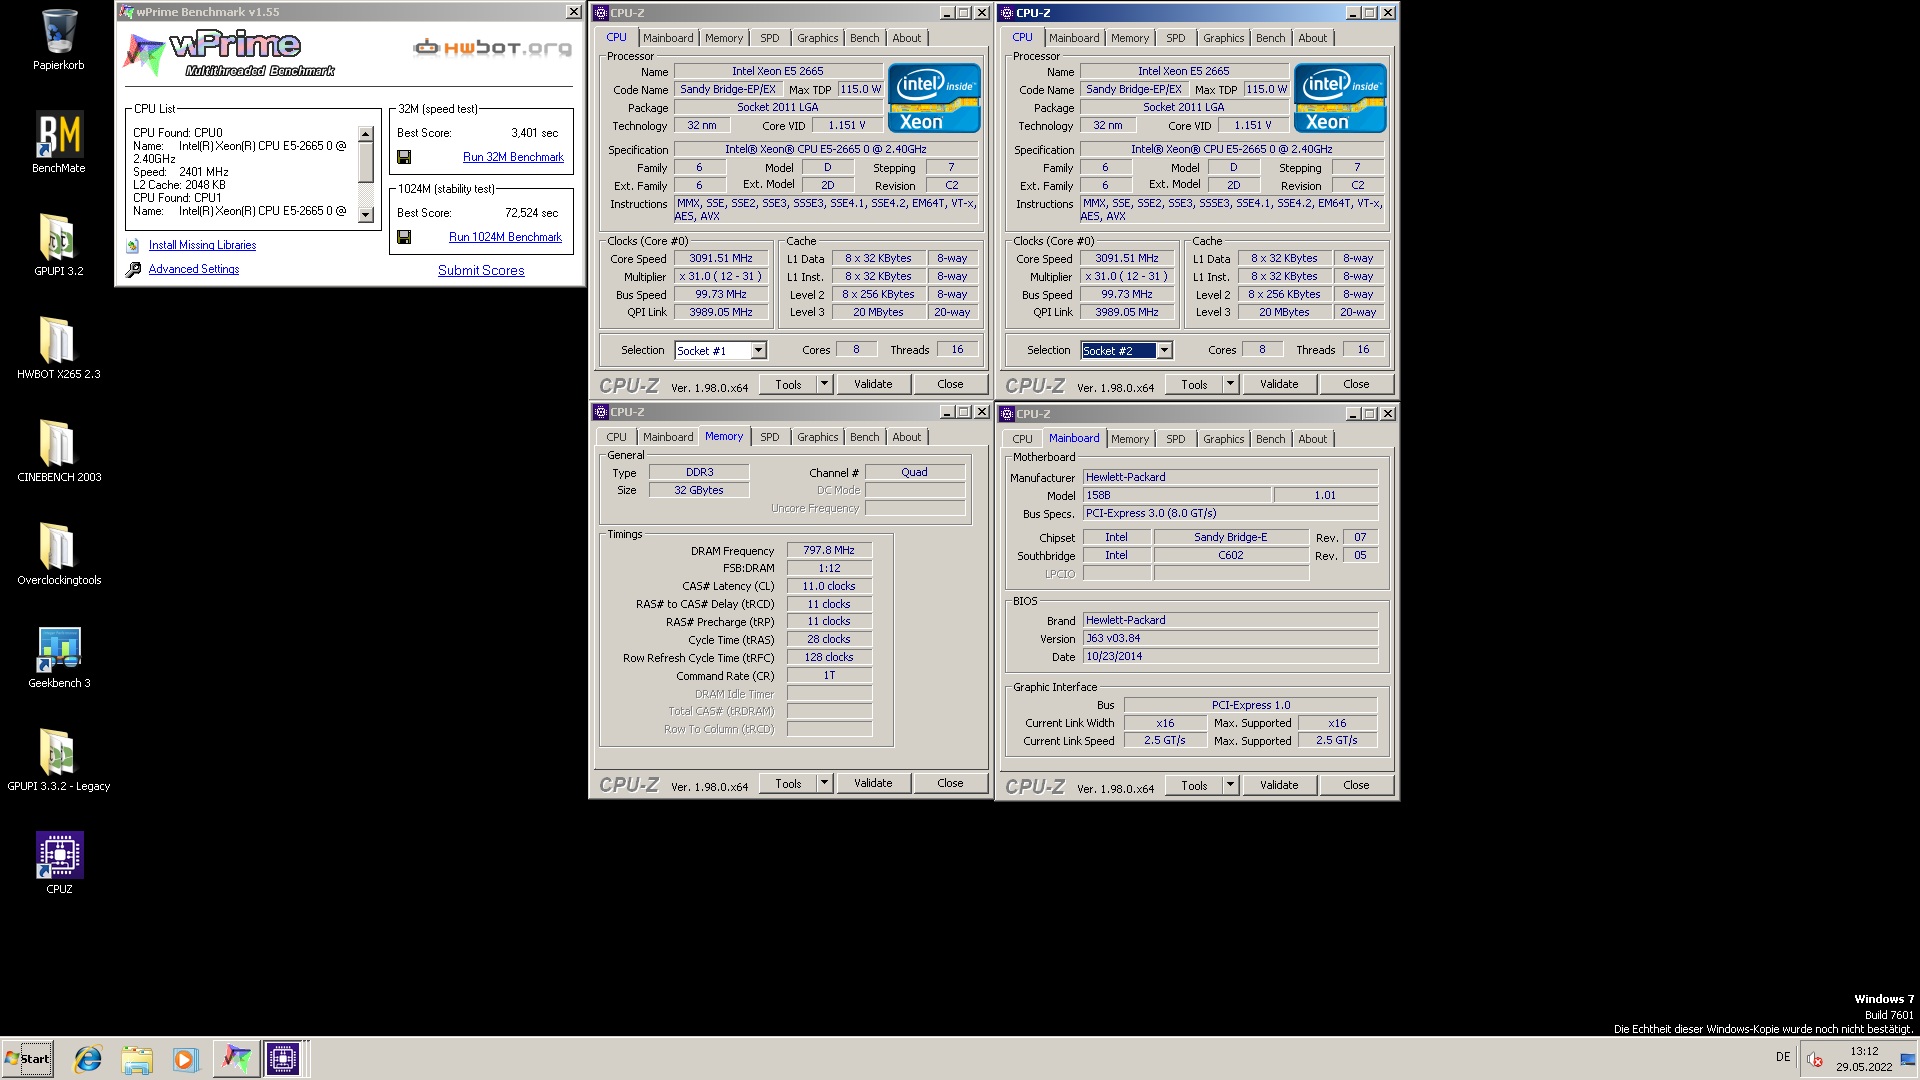
Task: Click the save icon next to 1024M score
Action: [x=404, y=237]
